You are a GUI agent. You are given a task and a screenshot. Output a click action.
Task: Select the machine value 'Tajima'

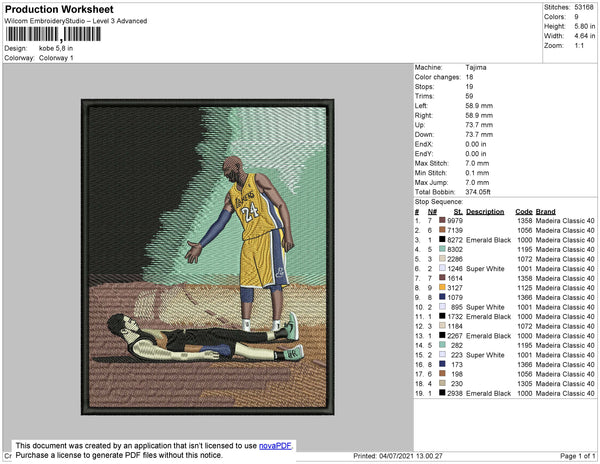coord(476,67)
